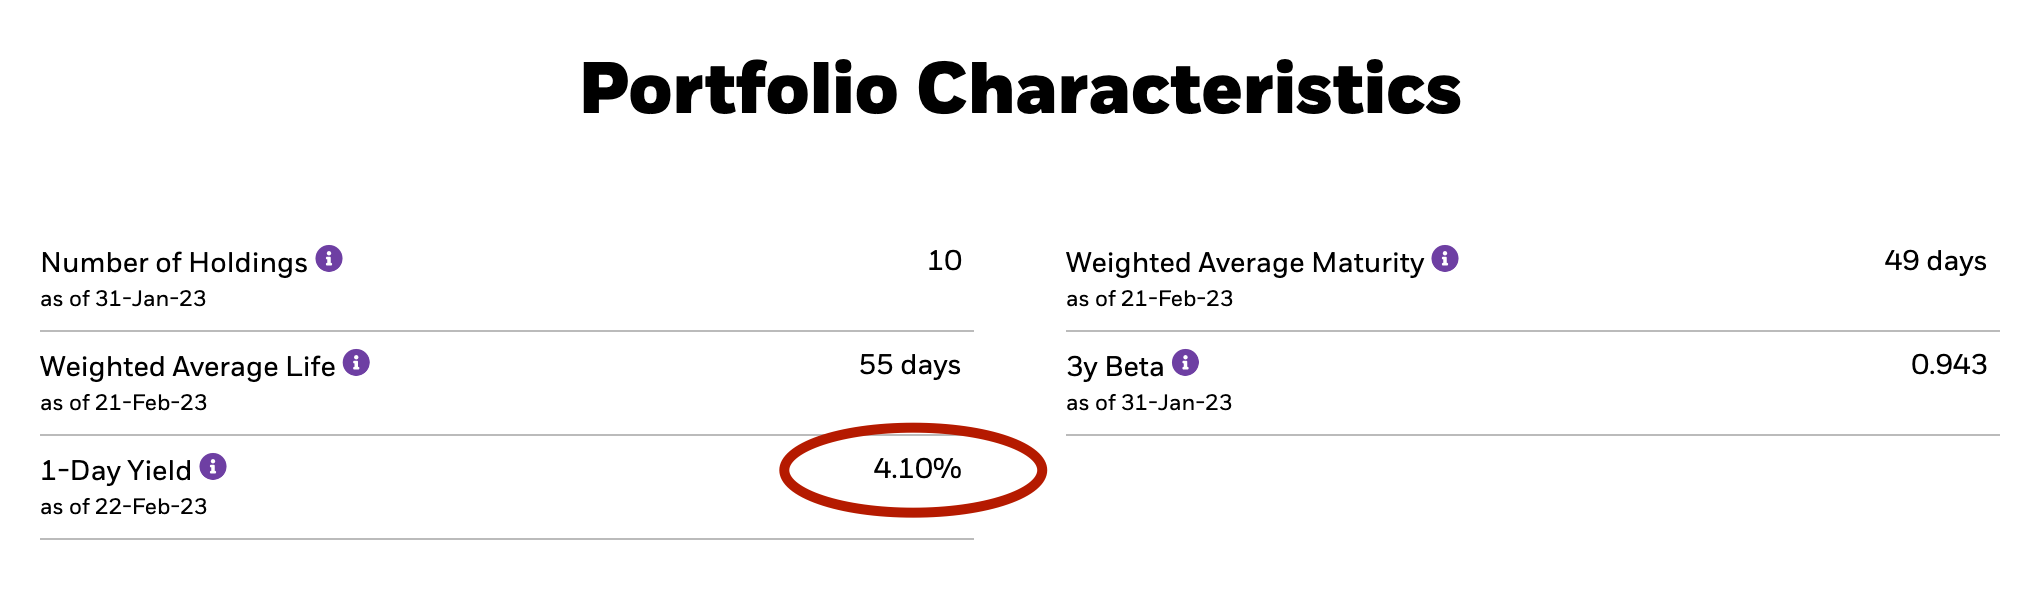Click info icon beside Number of Holdings
The image size is (2040, 610).
click(x=329, y=259)
